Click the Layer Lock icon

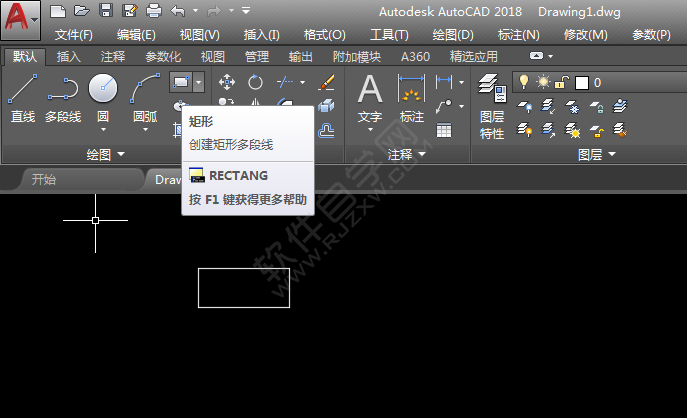597,106
